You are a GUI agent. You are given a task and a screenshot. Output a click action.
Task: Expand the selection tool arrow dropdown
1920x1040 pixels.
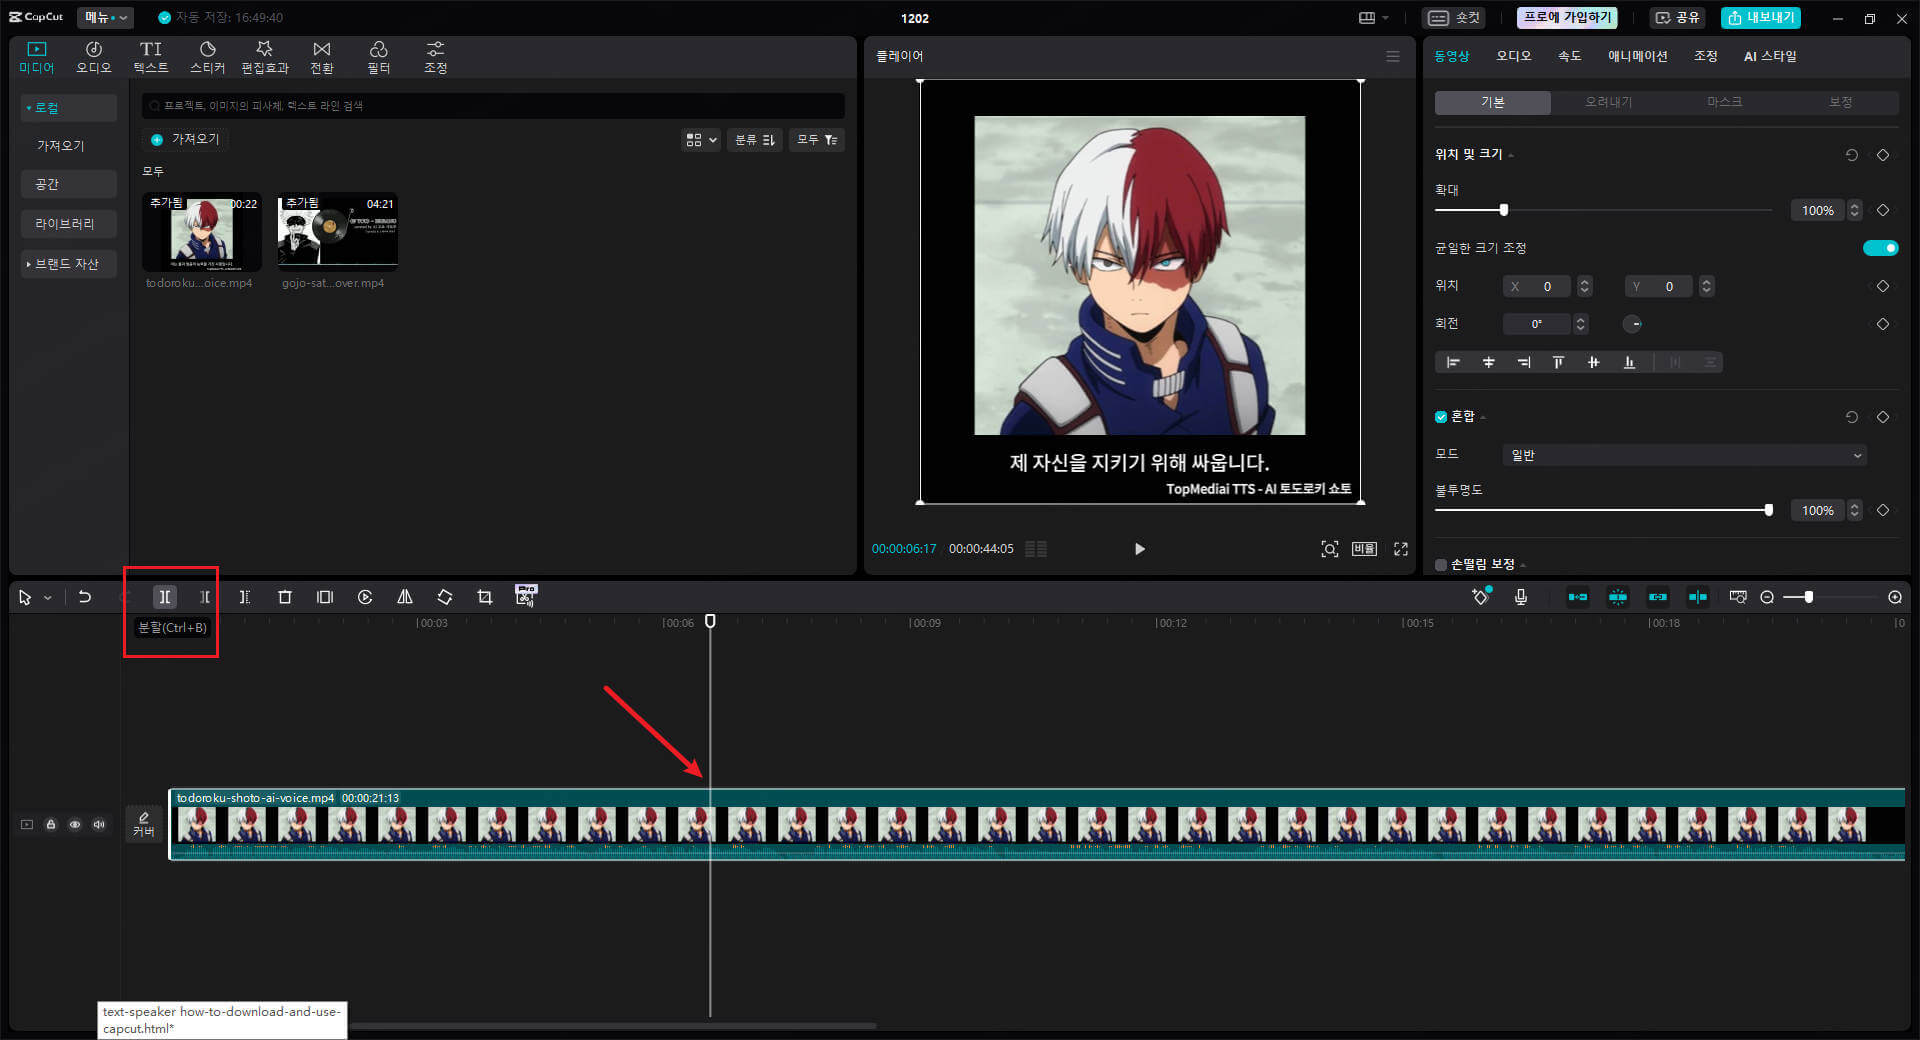[47, 598]
